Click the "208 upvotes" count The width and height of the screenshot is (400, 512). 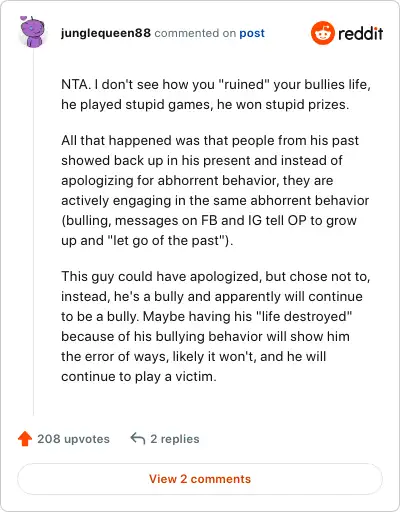click(x=73, y=439)
